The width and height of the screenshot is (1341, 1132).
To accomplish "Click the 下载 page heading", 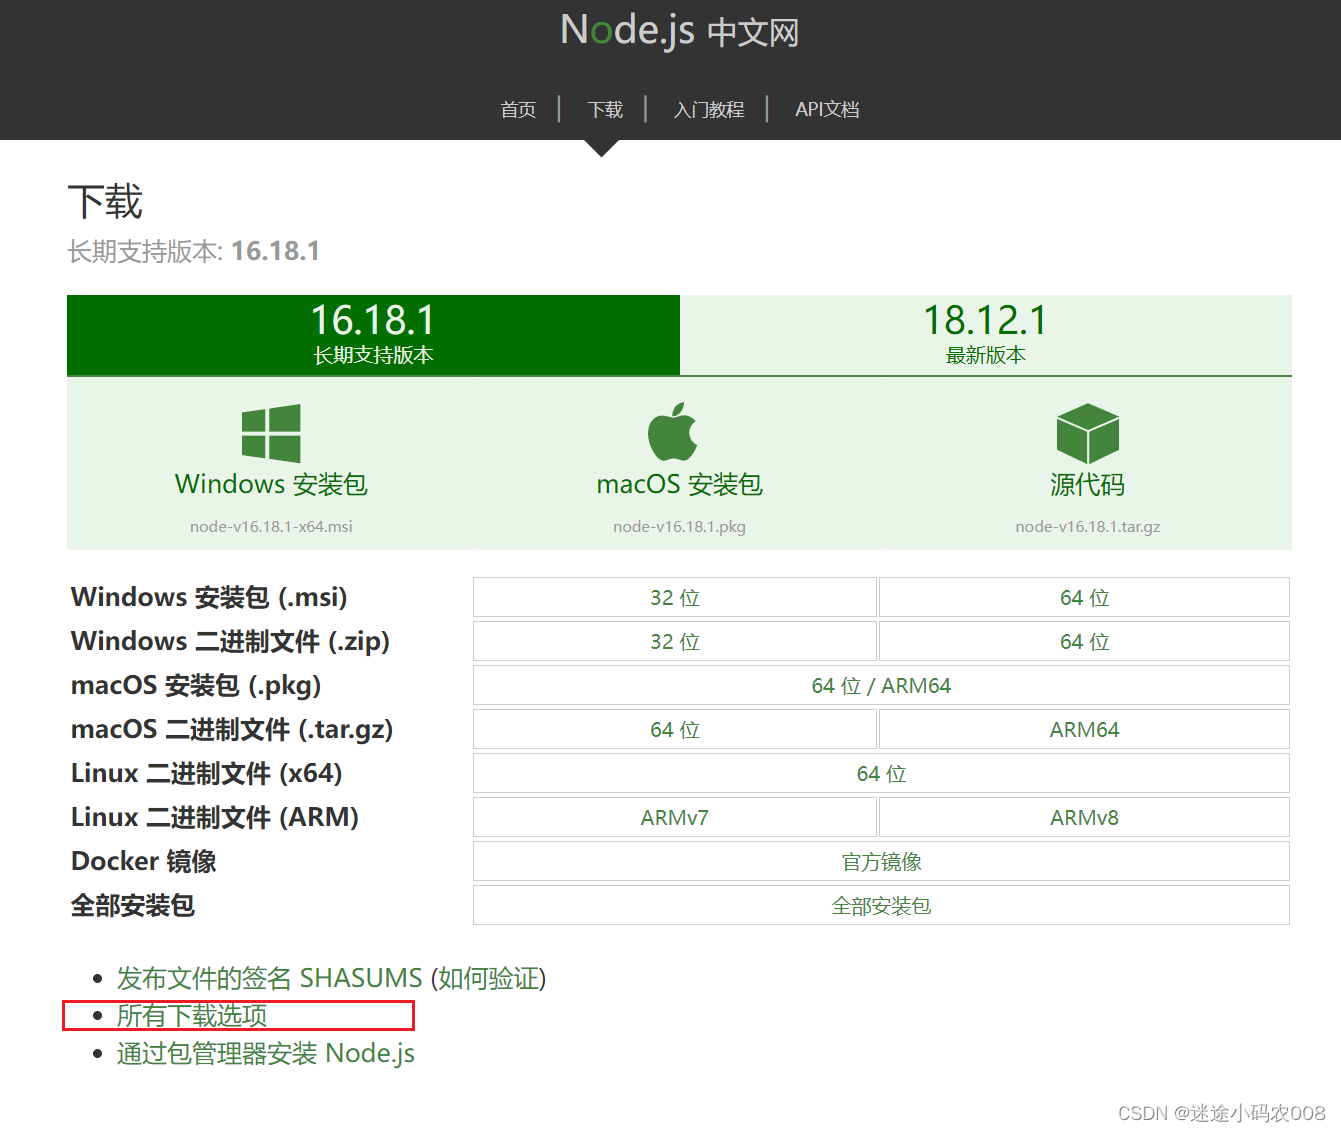I will point(105,201).
